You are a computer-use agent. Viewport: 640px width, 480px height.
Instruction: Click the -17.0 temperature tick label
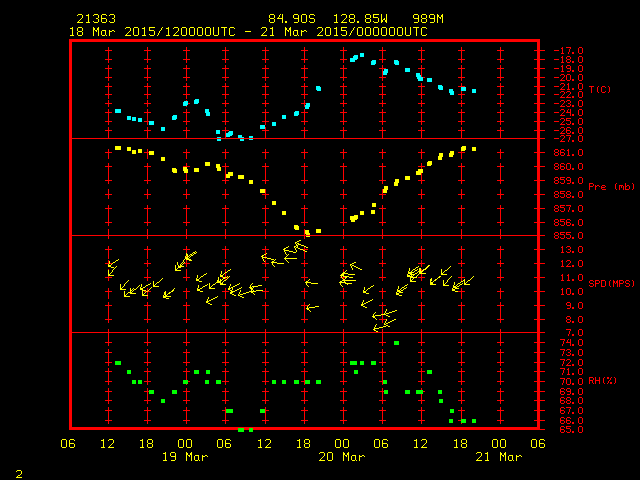pyautogui.click(x=569, y=51)
